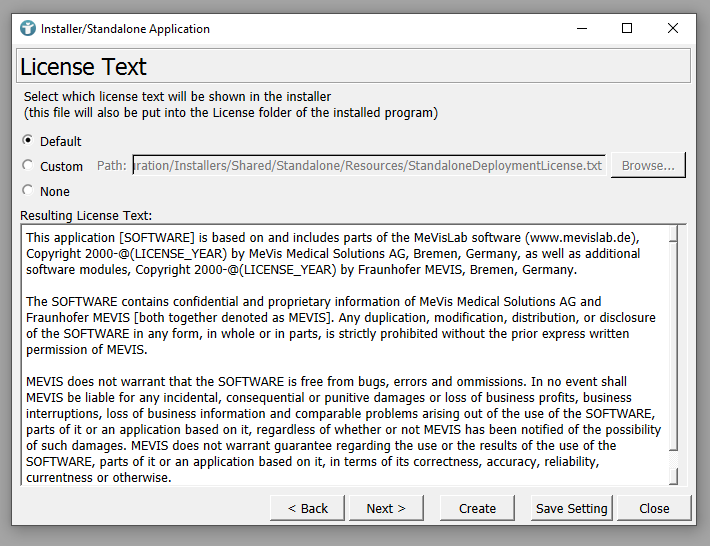Minimize the Installer/Standalone Application window
Image resolution: width=710 pixels, height=546 pixels.
pos(582,28)
